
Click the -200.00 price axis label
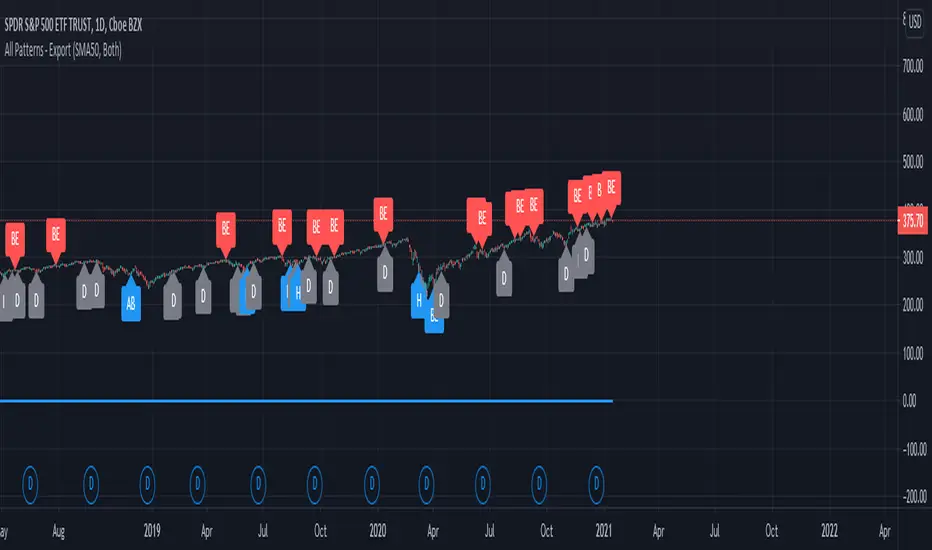click(914, 497)
